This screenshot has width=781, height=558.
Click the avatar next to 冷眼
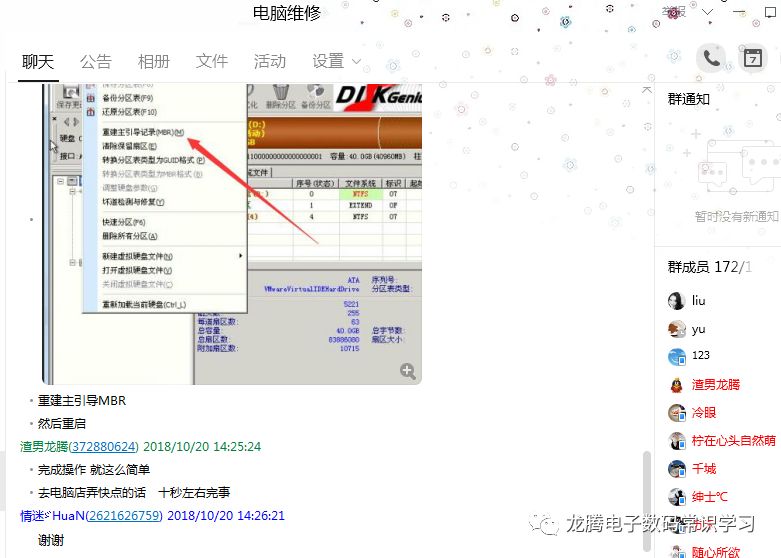(676, 413)
